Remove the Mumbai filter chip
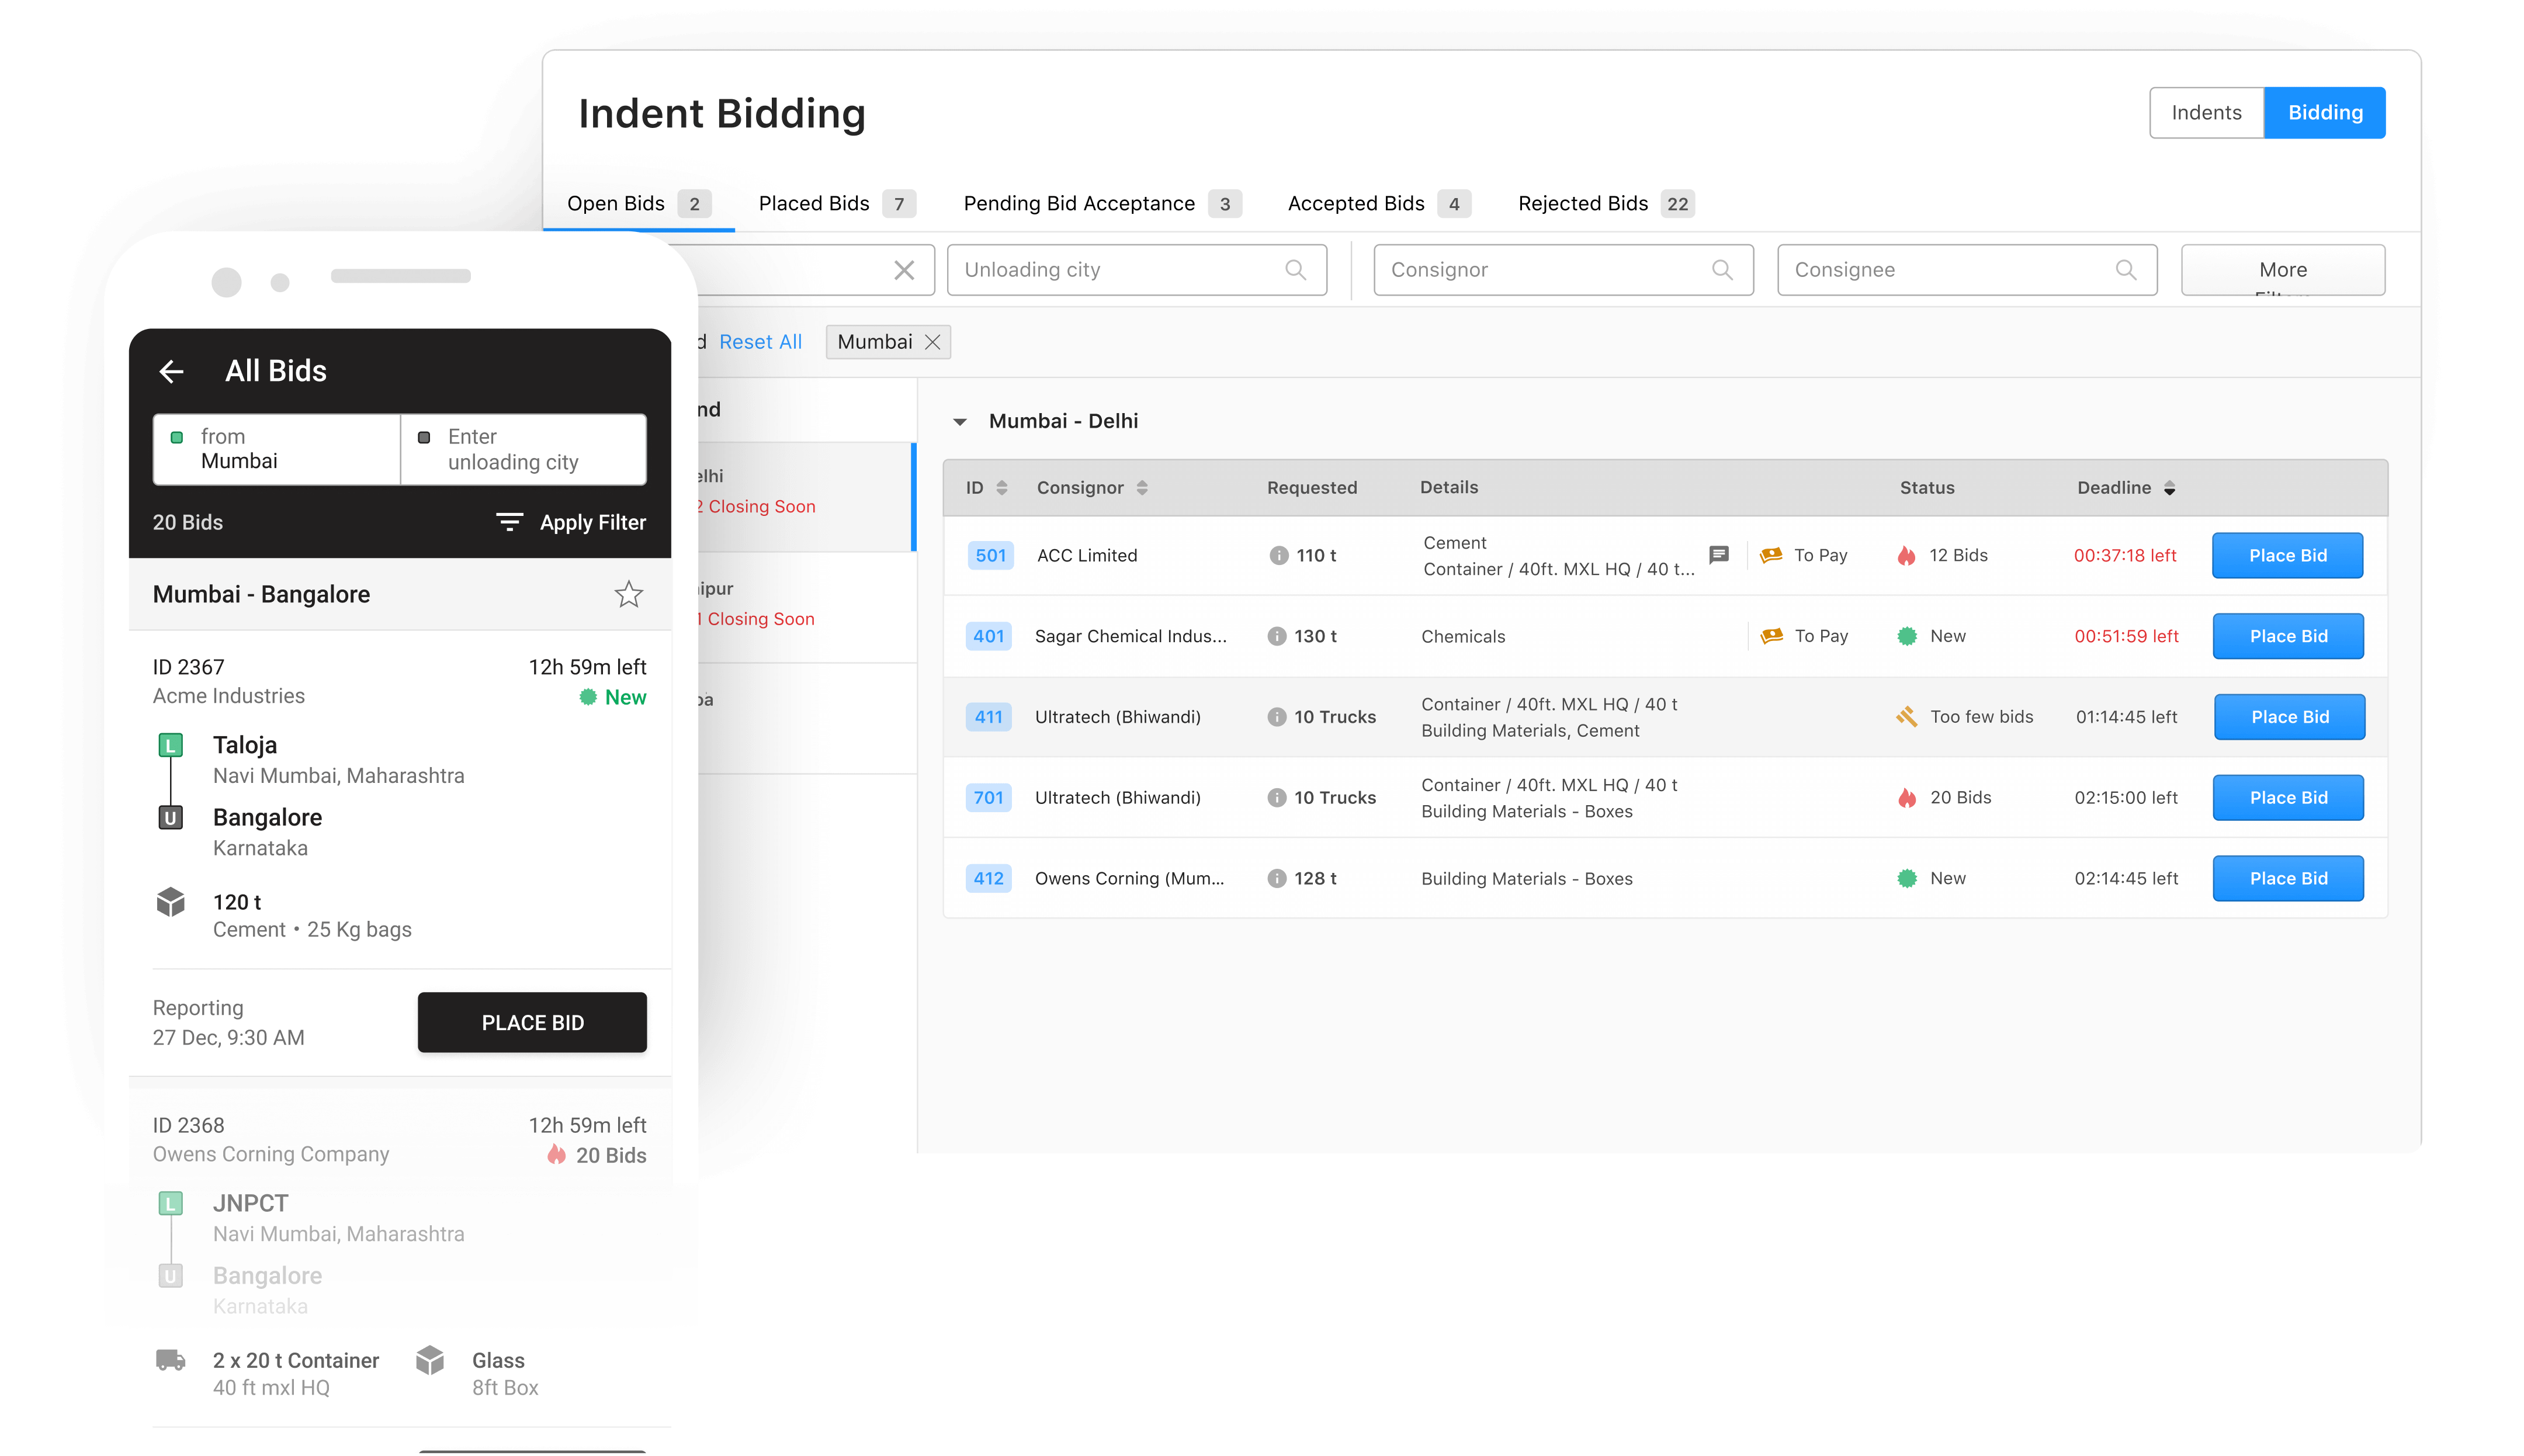 point(933,342)
